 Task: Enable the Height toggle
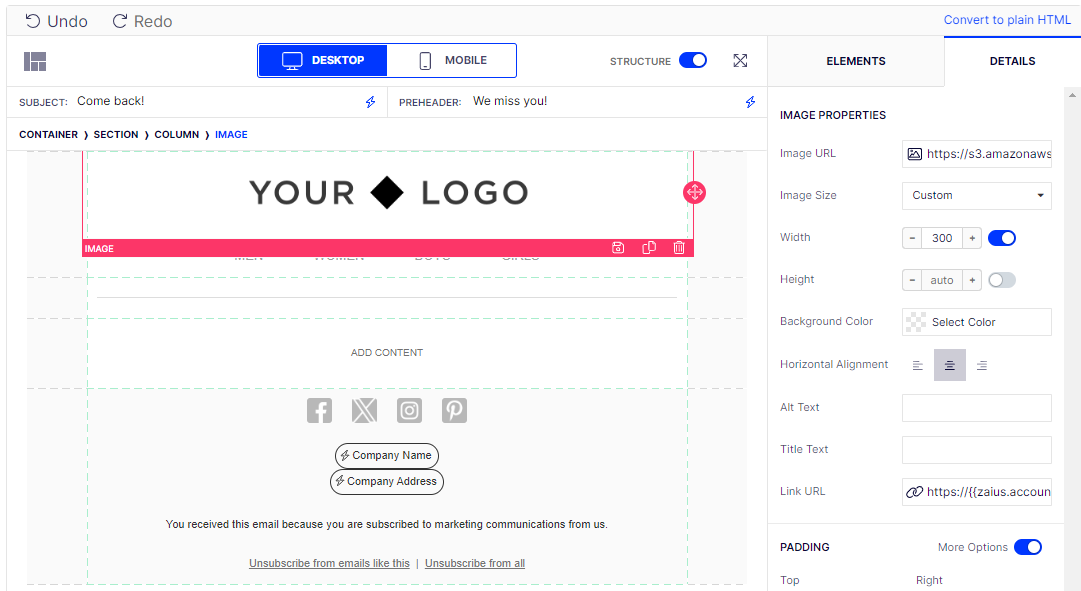pyautogui.click(x=1002, y=280)
